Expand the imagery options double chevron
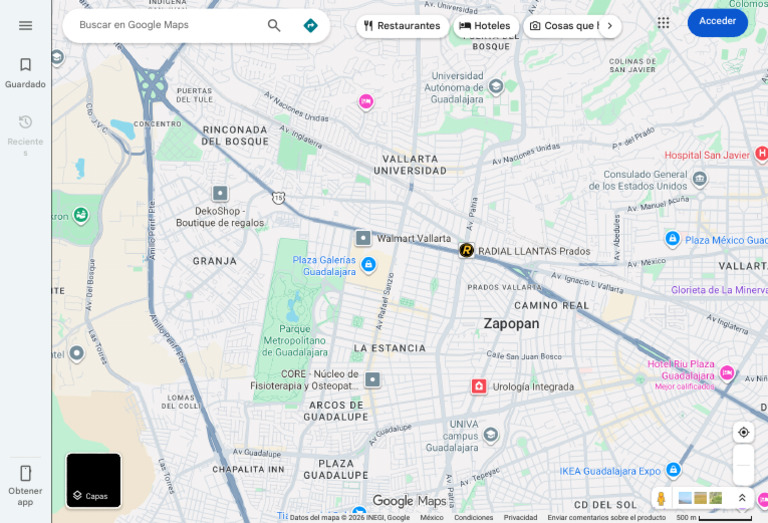Screen dimensions: 768x523 [742, 499]
